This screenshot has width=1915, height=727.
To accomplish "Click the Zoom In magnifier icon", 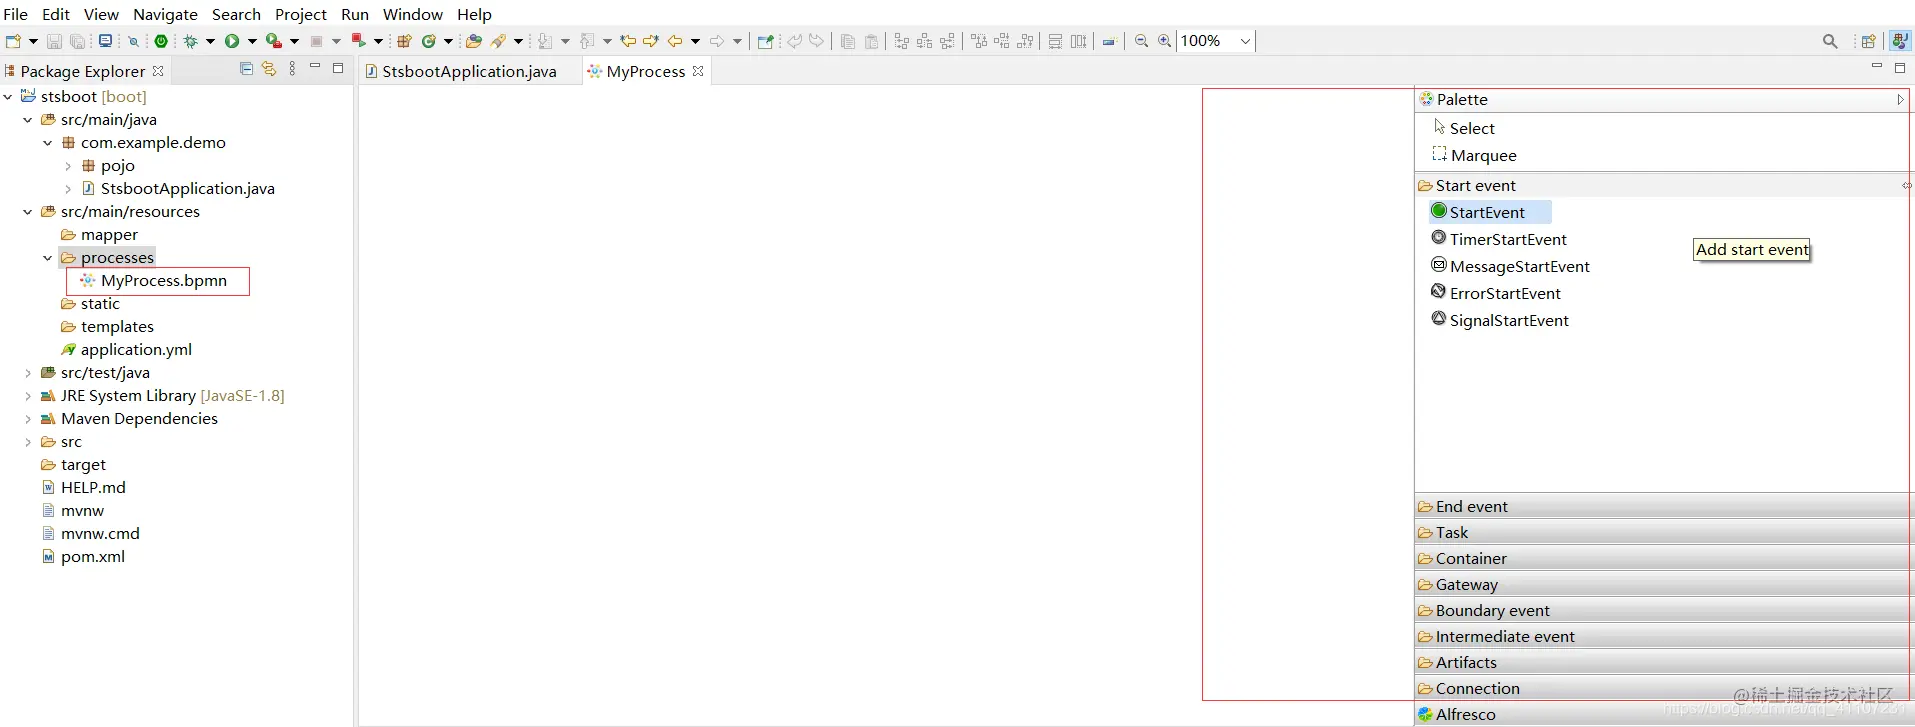I will coord(1164,41).
